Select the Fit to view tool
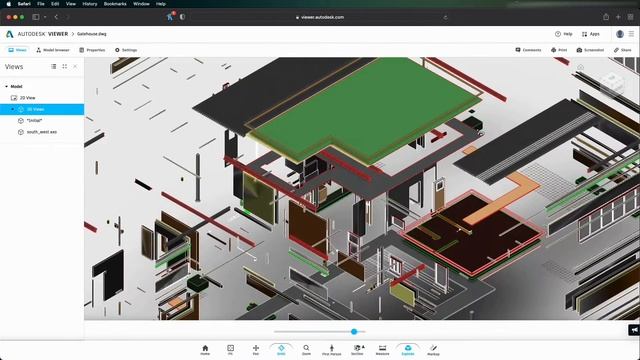This screenshot has width=640, height=360. 231,350
